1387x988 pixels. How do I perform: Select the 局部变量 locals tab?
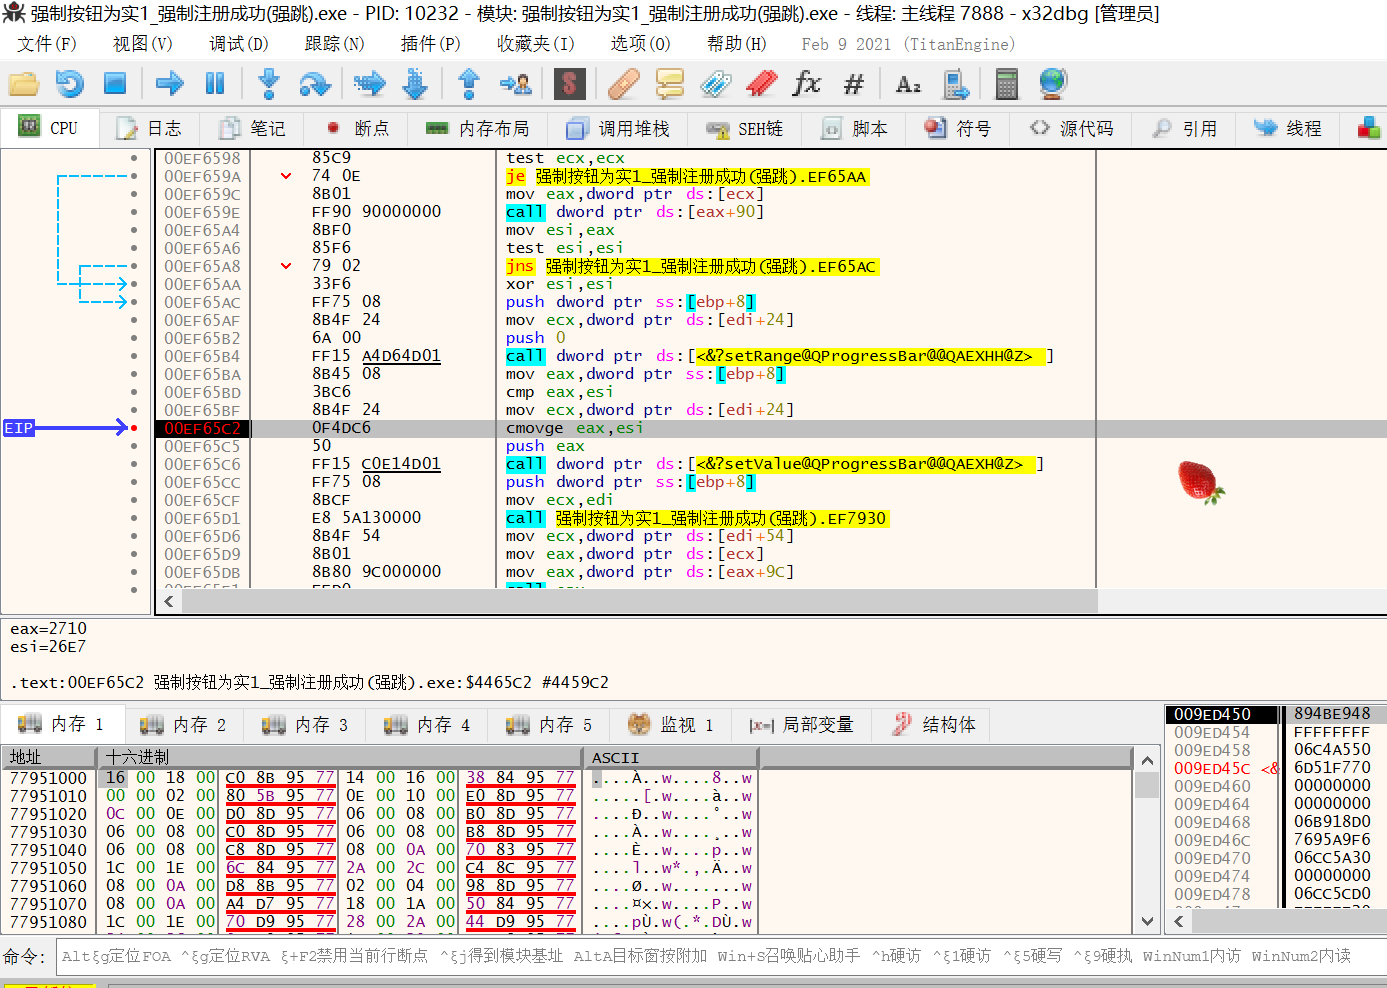coord(802,724)
